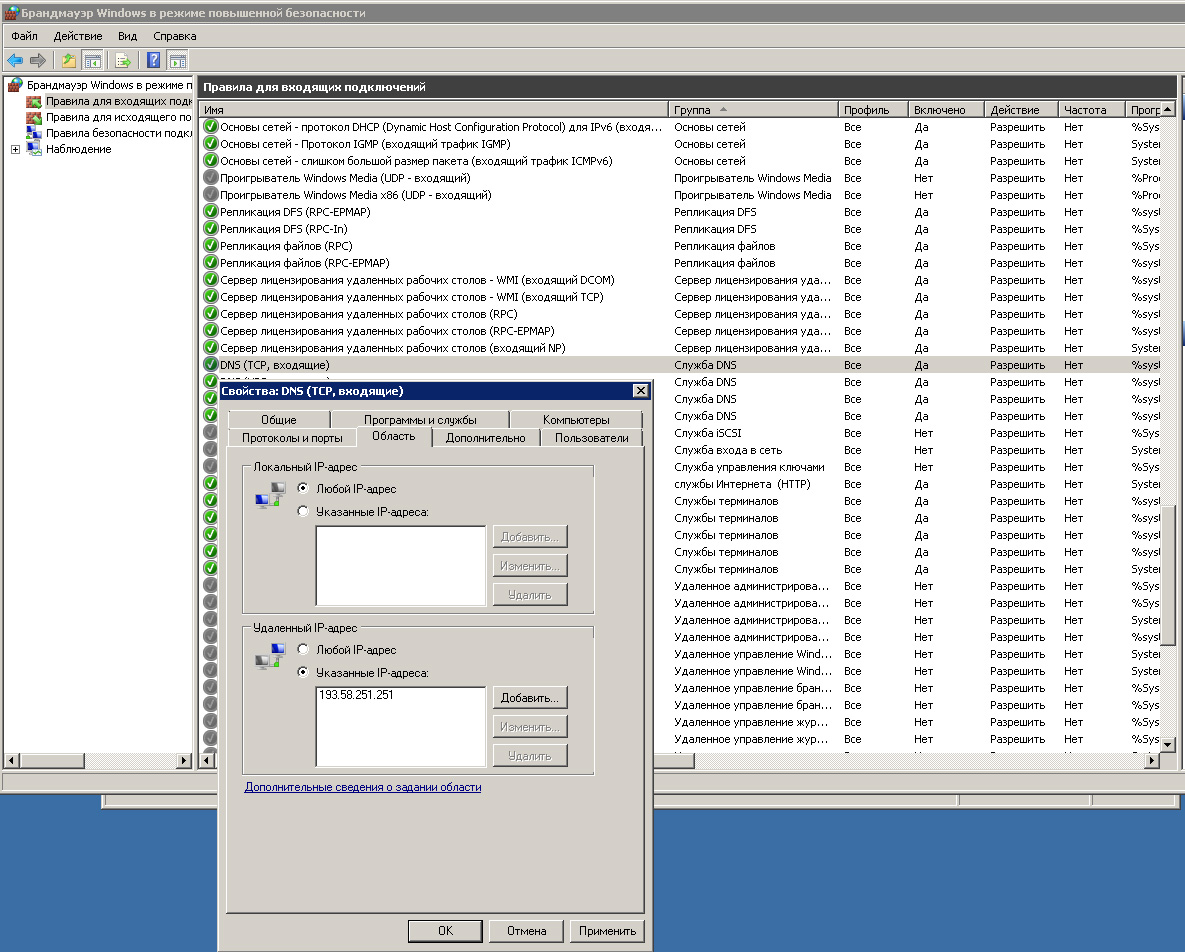Click the outbound rules brick-wall icon
Image resolution: width=1185 pixels, height=952 pixels.
click(33, 117)
